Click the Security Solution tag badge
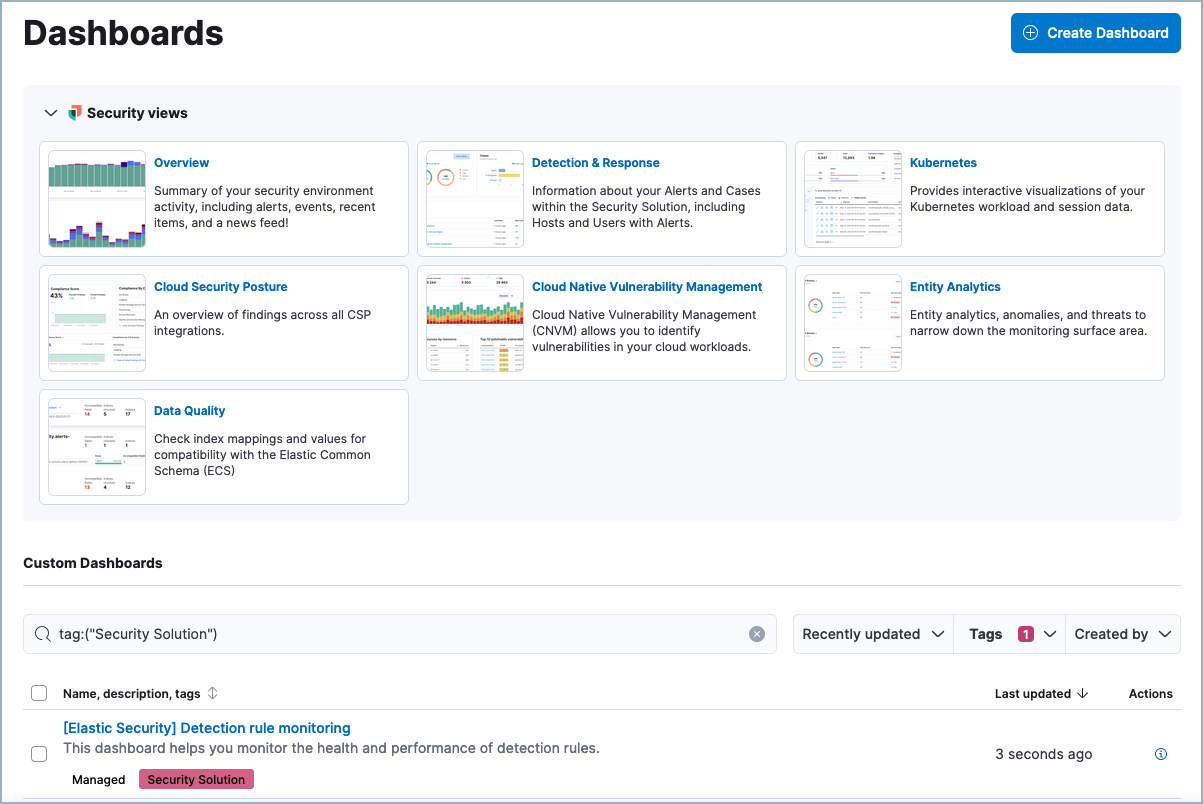The height and width of the screenshot is (804, 1203). click(x=196, y=779)
